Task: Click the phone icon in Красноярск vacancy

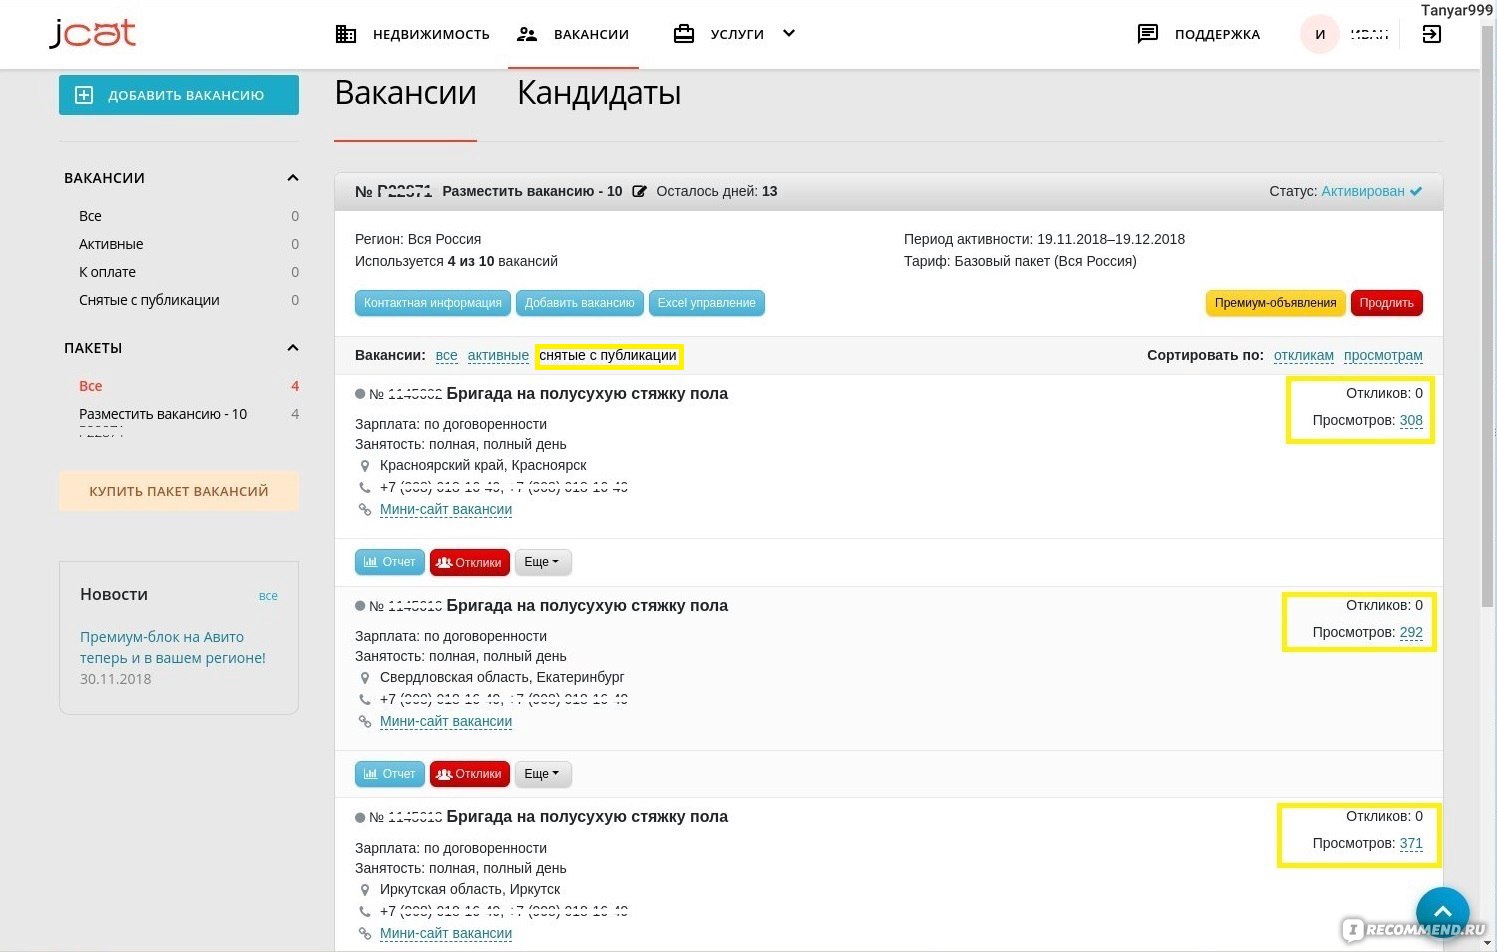Action: click(365, 487)
